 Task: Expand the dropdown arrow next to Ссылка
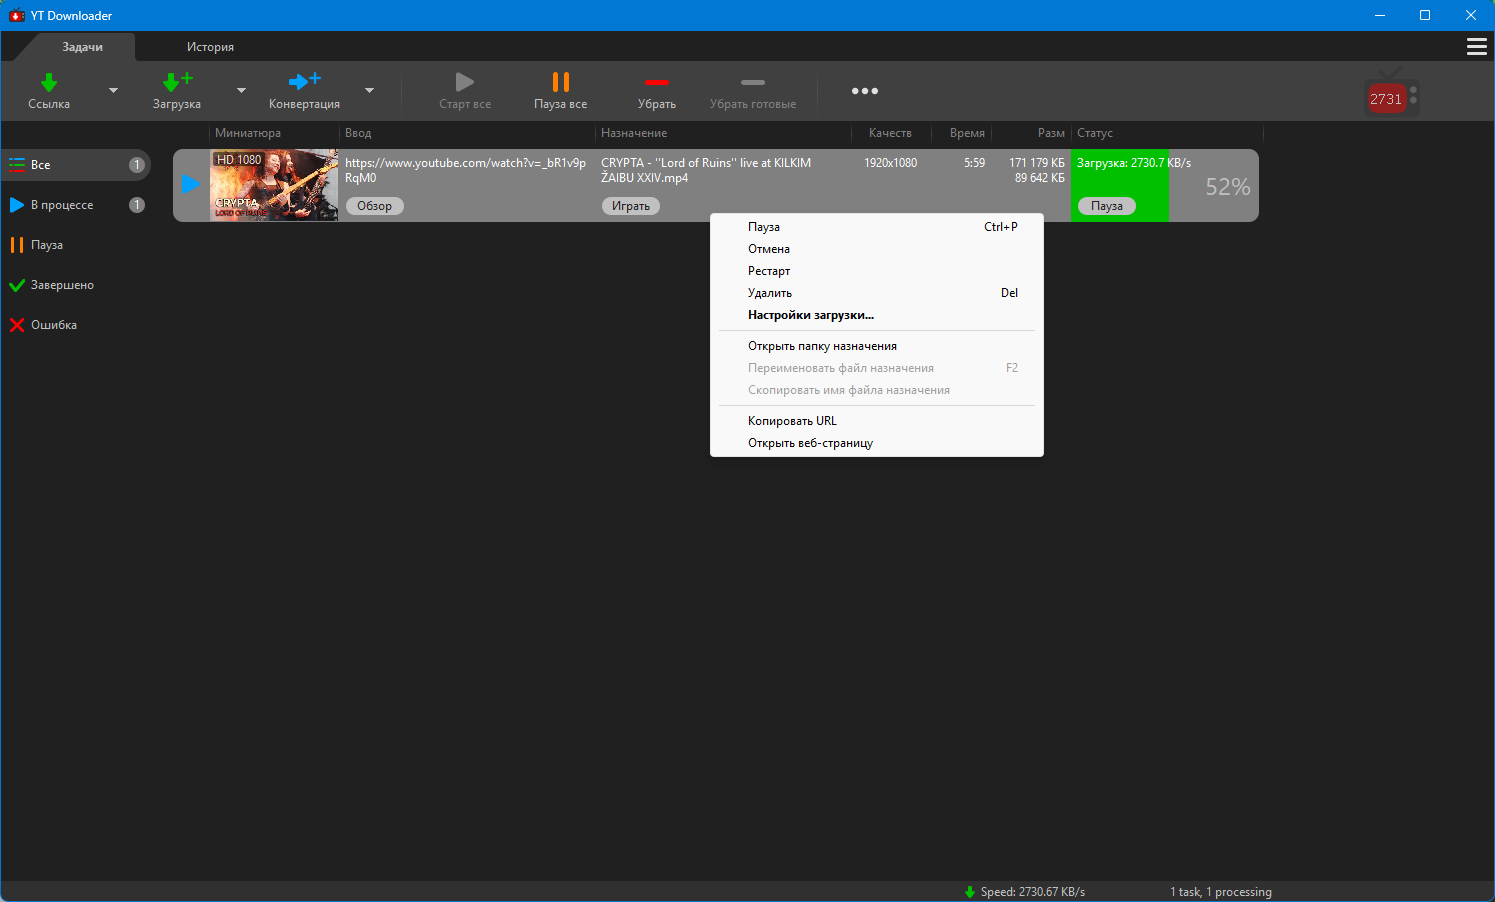pos(113,91)
